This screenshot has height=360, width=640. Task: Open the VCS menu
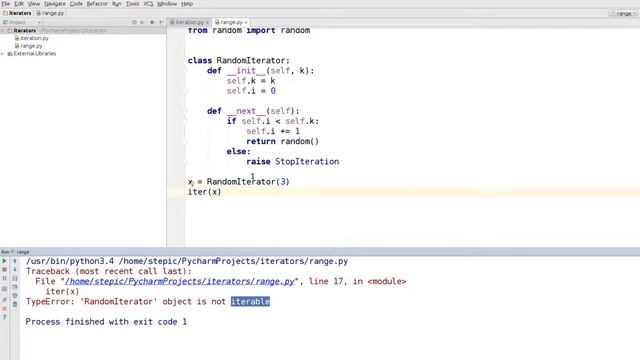(148, 4)
